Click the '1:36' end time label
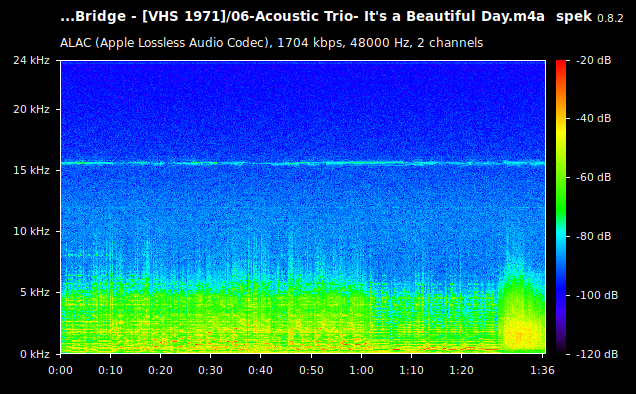Screen dimensions: 636x394 [x=542, y=370]
